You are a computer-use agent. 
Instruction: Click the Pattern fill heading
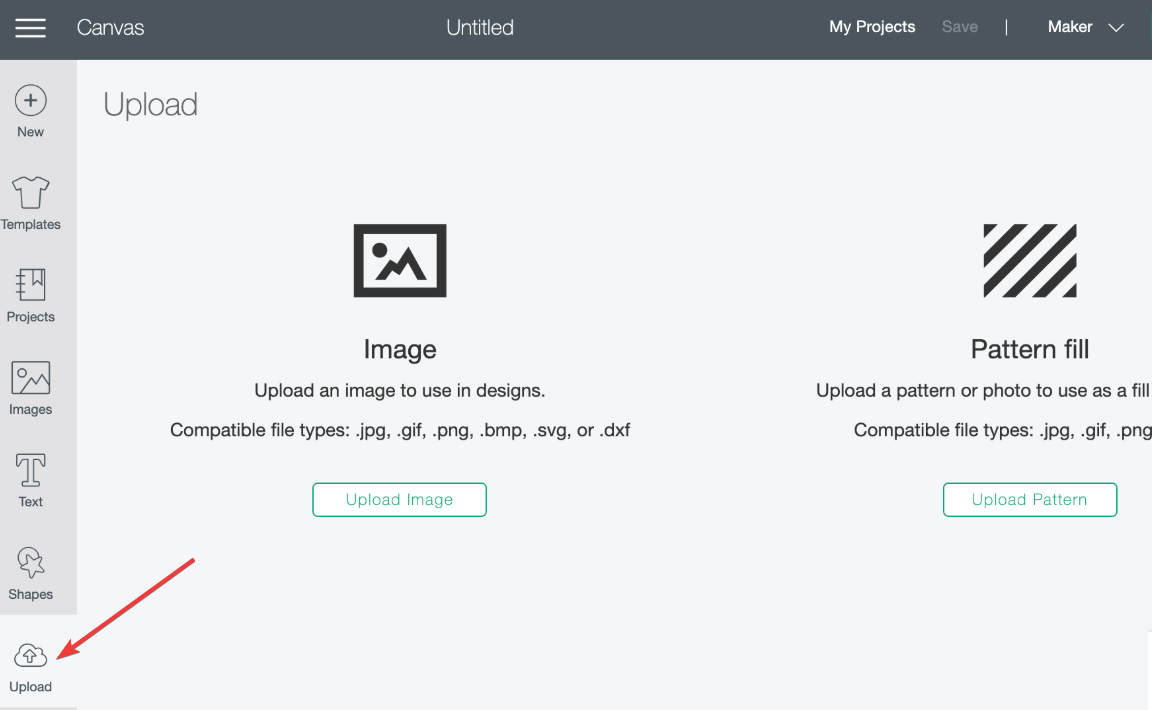pos(1030,349)
